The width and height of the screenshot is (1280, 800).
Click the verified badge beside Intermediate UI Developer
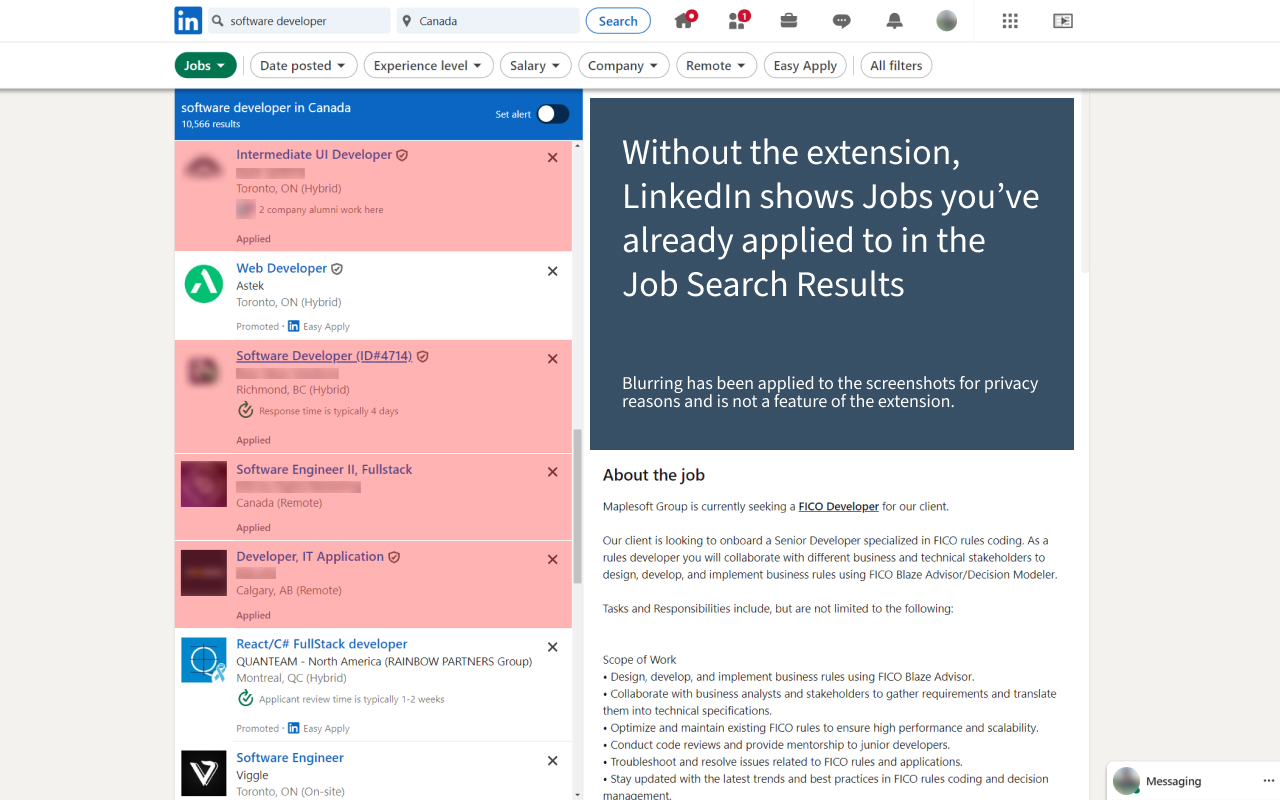click(x=402, y=156)
